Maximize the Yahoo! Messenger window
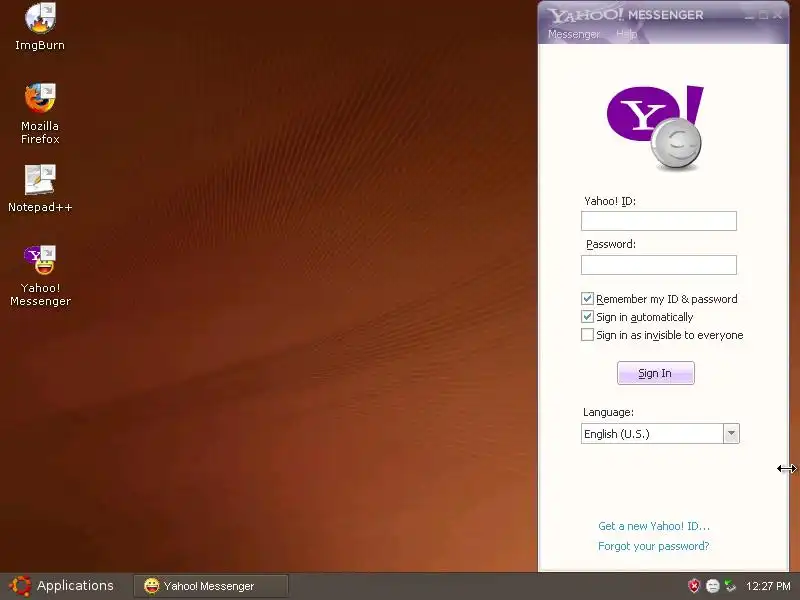The image size is (800, 600). pyautogui.click(x=763, y=15)
